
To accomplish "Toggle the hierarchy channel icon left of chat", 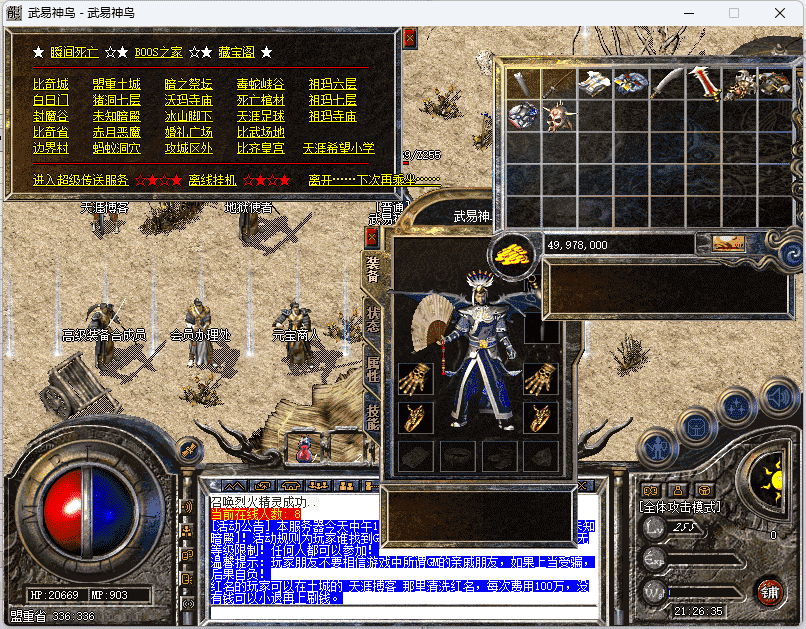I will (187, 531).
